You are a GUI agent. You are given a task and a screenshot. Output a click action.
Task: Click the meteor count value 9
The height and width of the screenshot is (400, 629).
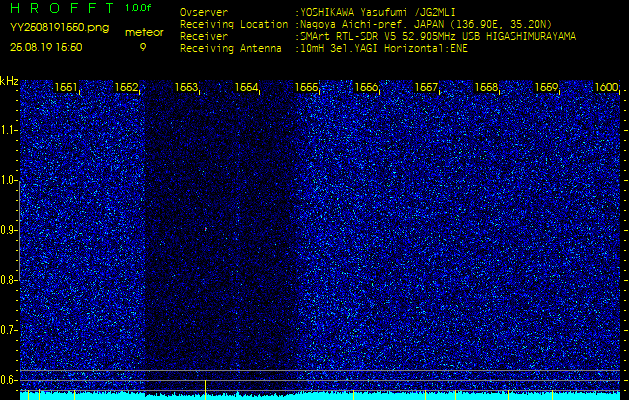pos(143,47)
